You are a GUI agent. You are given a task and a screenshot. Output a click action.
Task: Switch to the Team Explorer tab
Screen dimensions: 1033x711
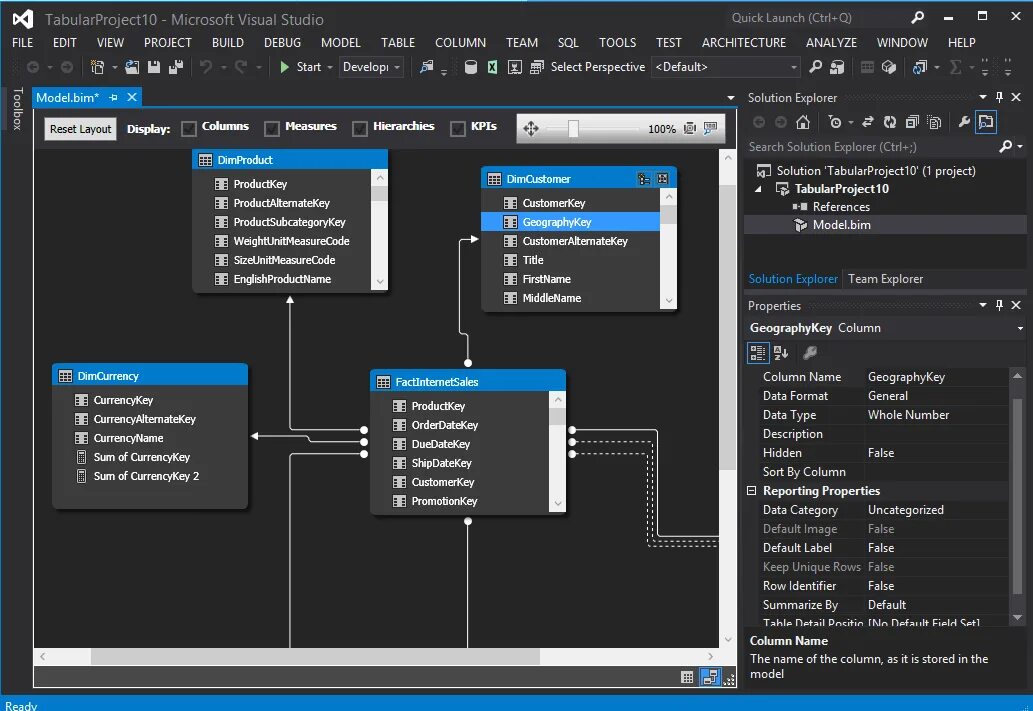885,279
